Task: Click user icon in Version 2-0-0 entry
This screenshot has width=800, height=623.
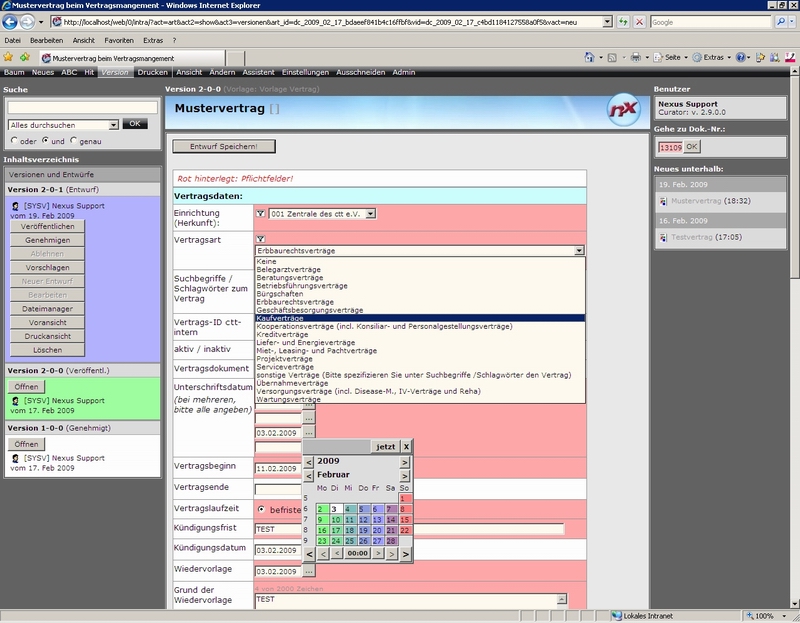Action: pyautogui.click(x=15, y=401)
